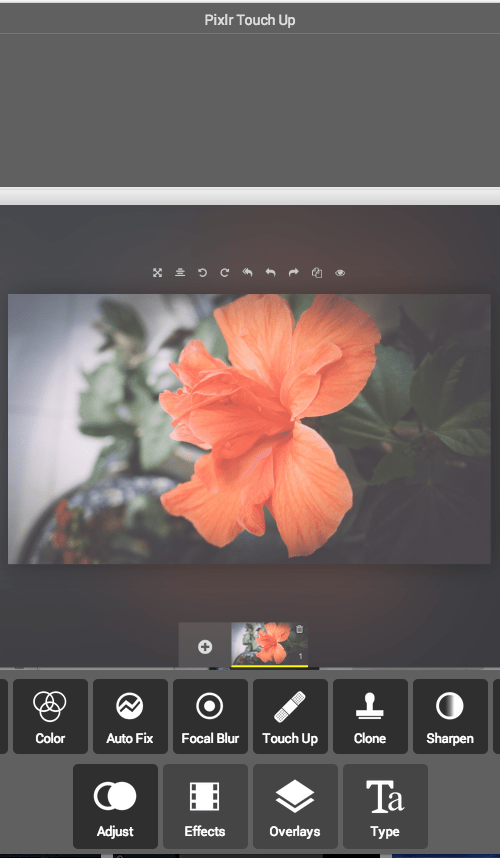Open the Focal Blur tool
The image size is (500, 858).
(x=210, y=716)
